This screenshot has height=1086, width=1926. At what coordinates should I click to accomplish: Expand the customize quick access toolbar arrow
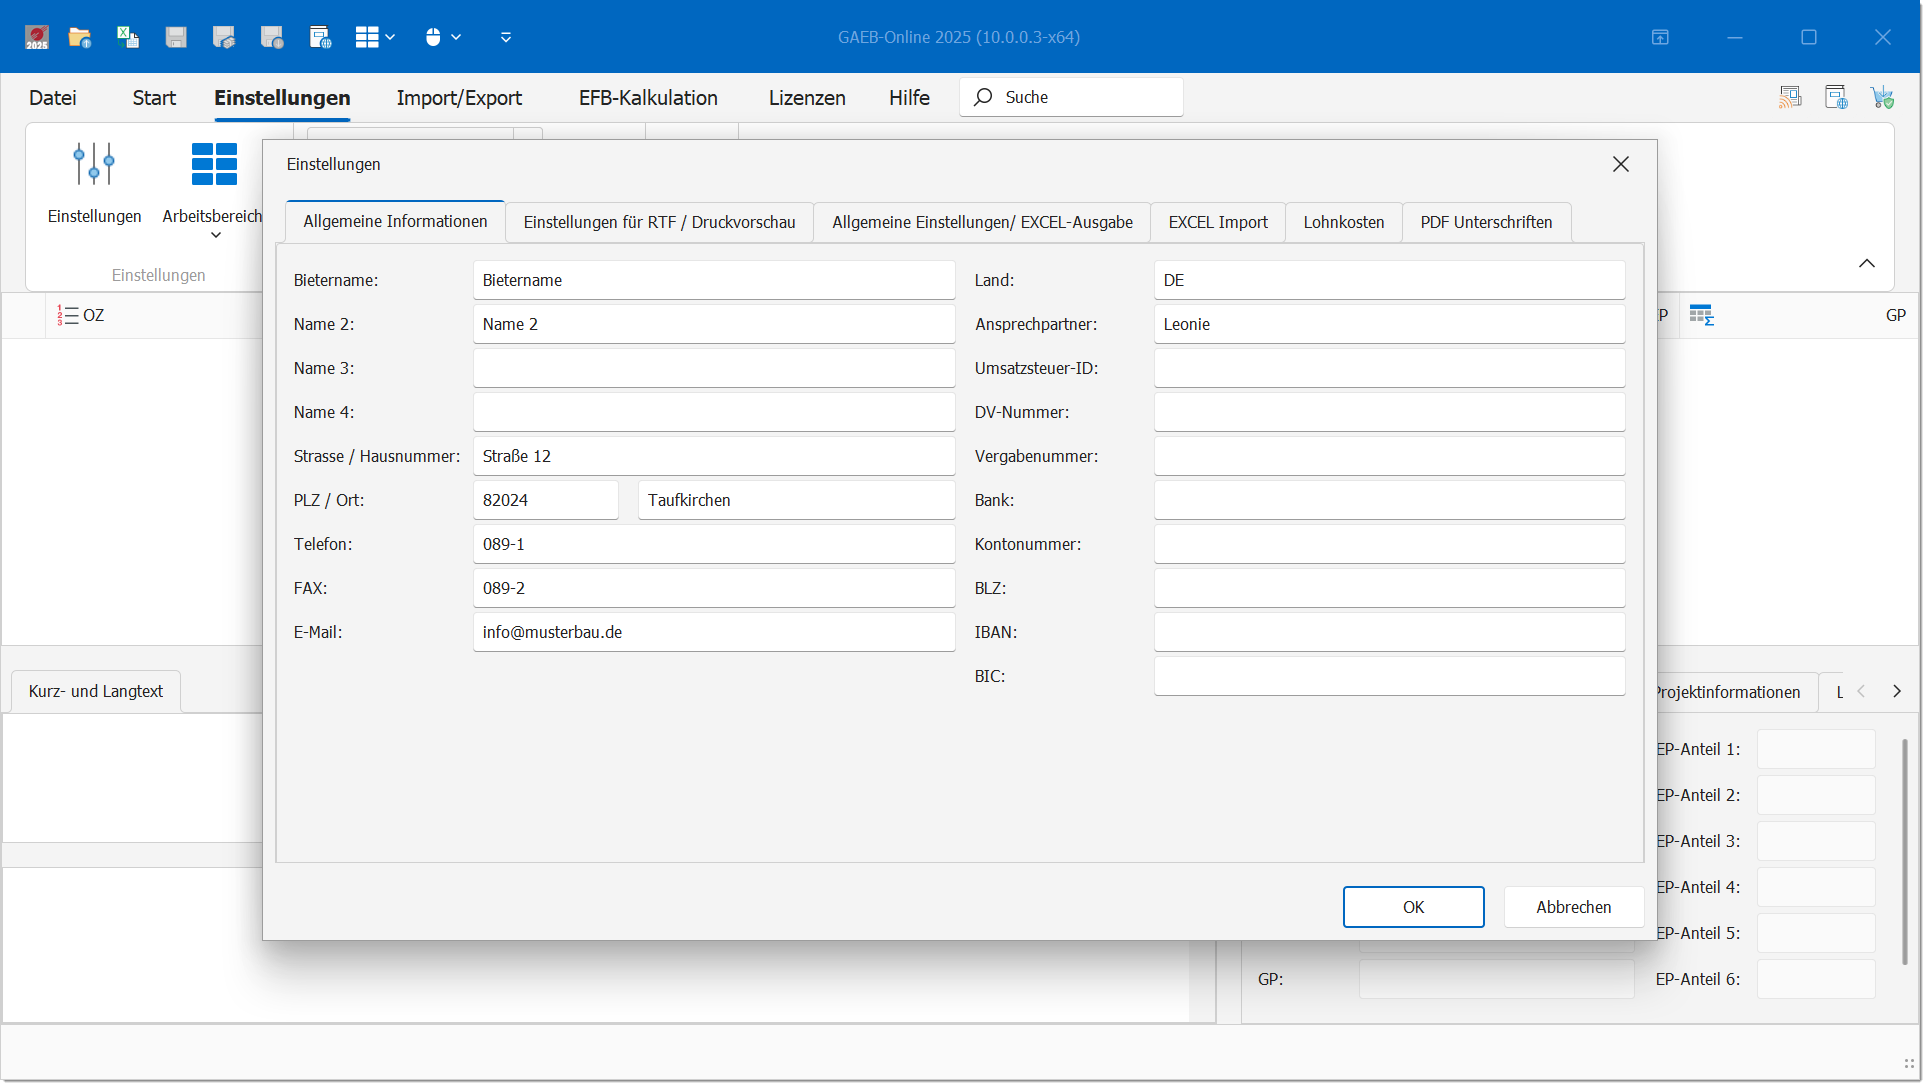(x=506, y=37)
